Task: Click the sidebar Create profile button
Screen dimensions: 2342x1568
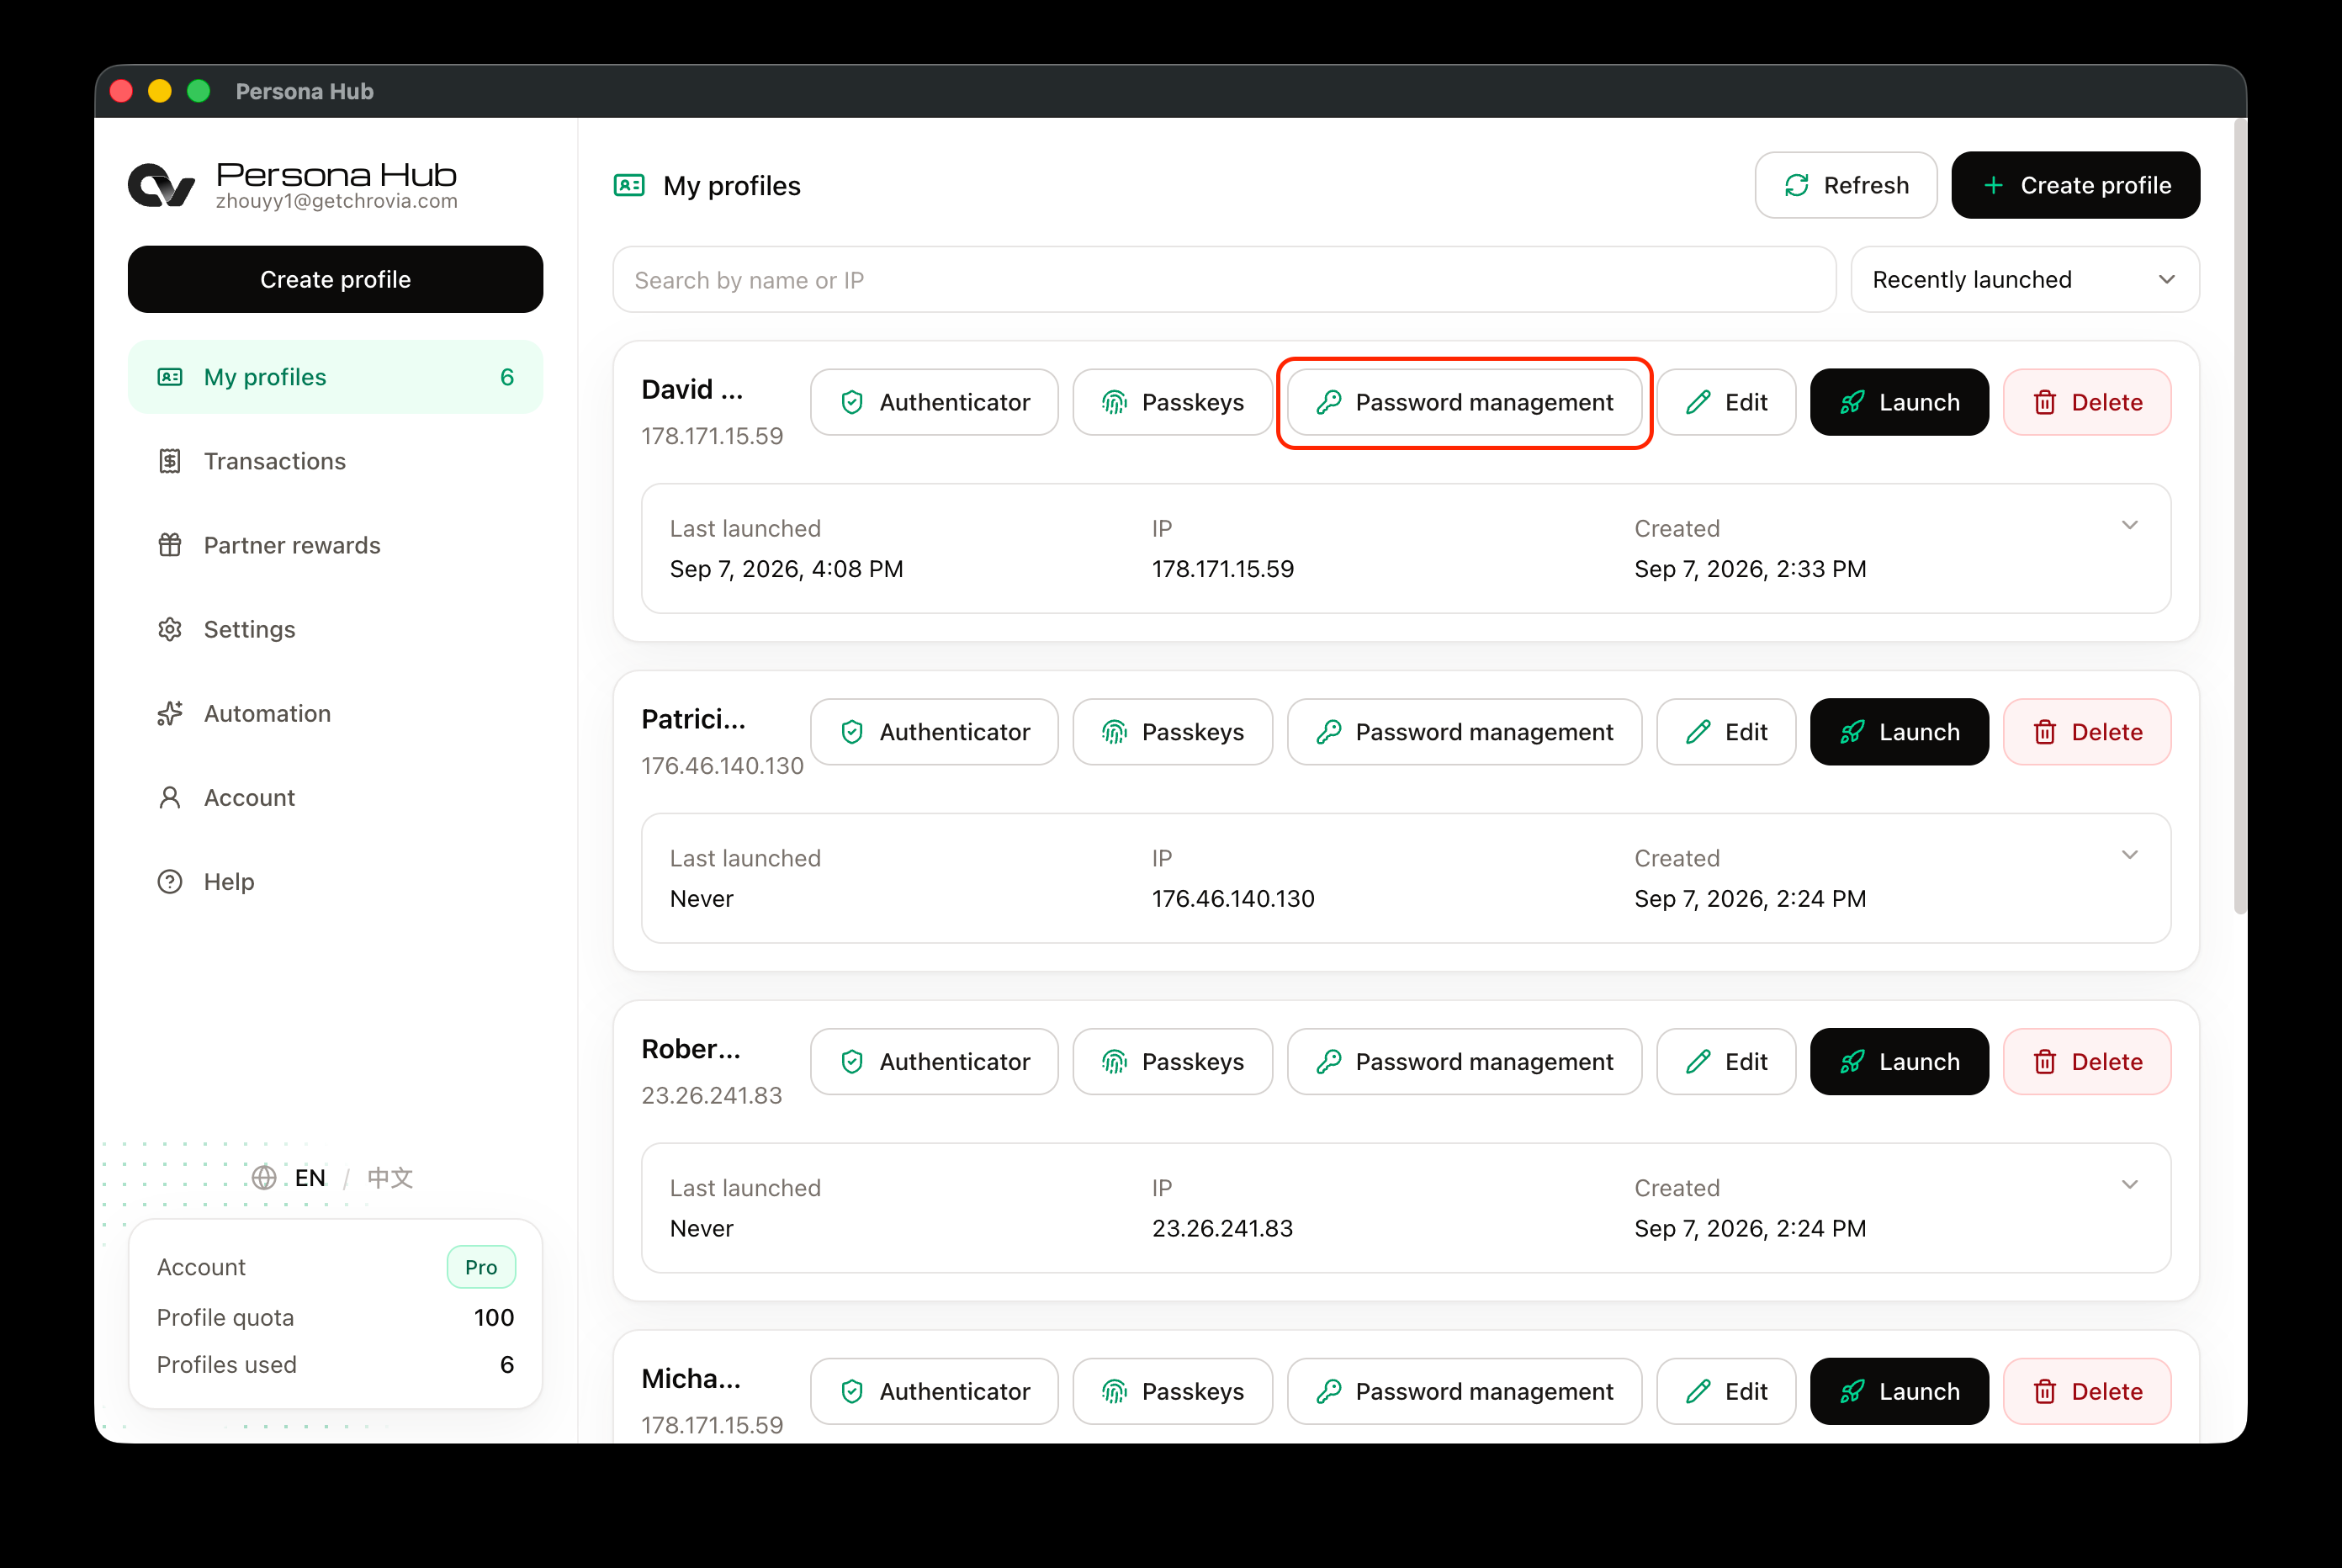Action: (335, 279)
